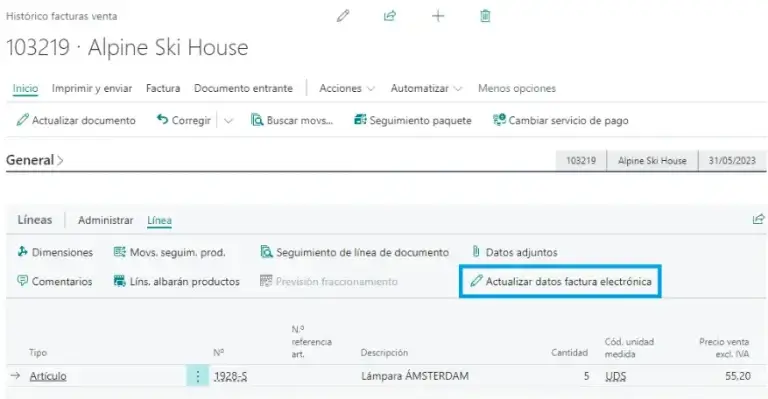Click Seguimiento paquete action
Screen dimensions: 768x399
pyautogui.click(x=413, y=120)
